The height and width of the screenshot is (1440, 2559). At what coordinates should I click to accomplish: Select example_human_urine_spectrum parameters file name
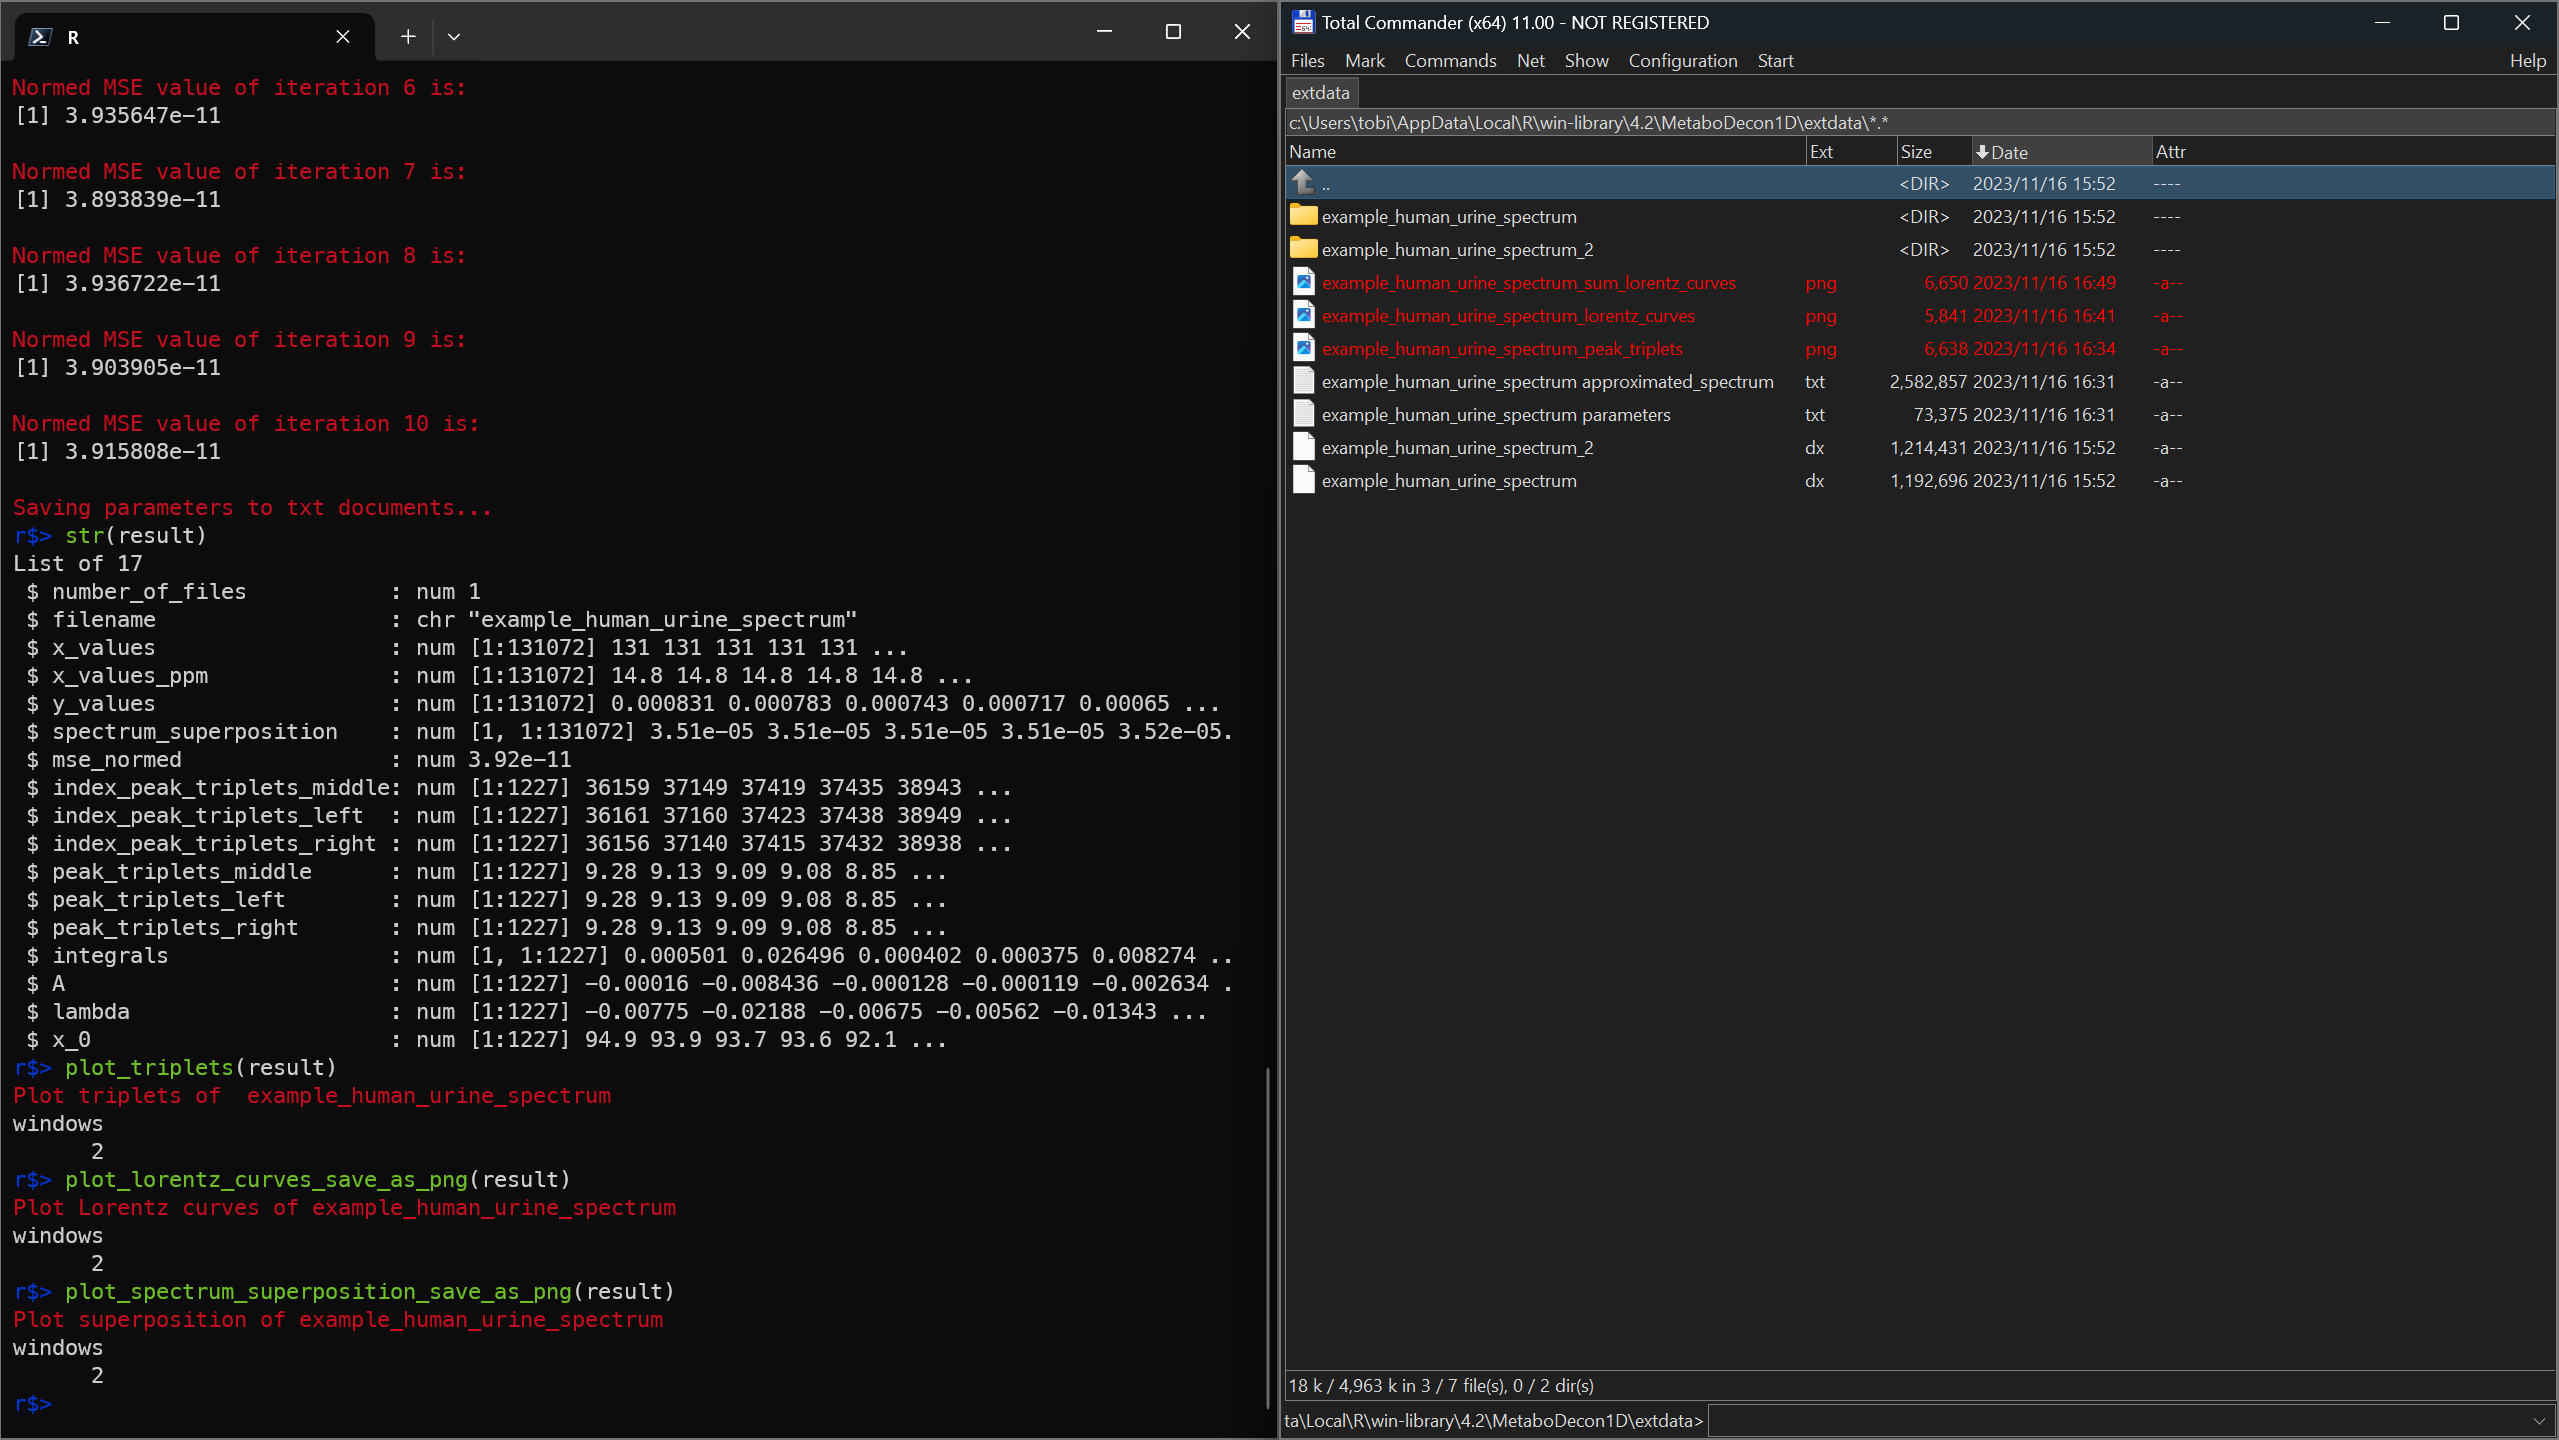pyautogui.click(x=1496, y=415)
